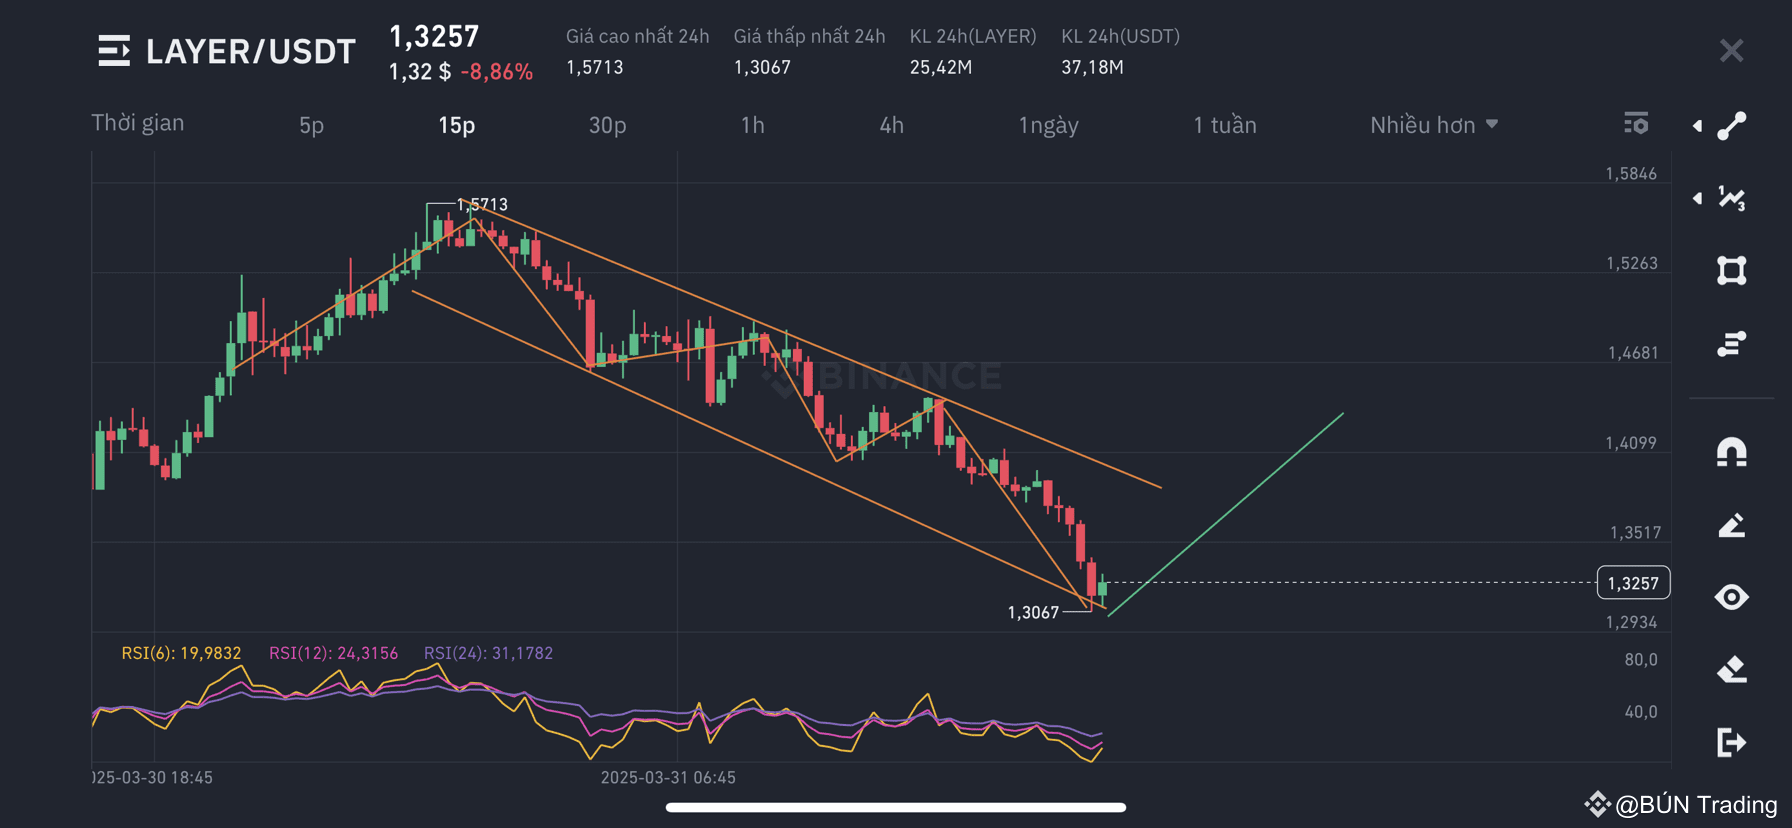Select the trend line drawing tool

point(1731,125)
